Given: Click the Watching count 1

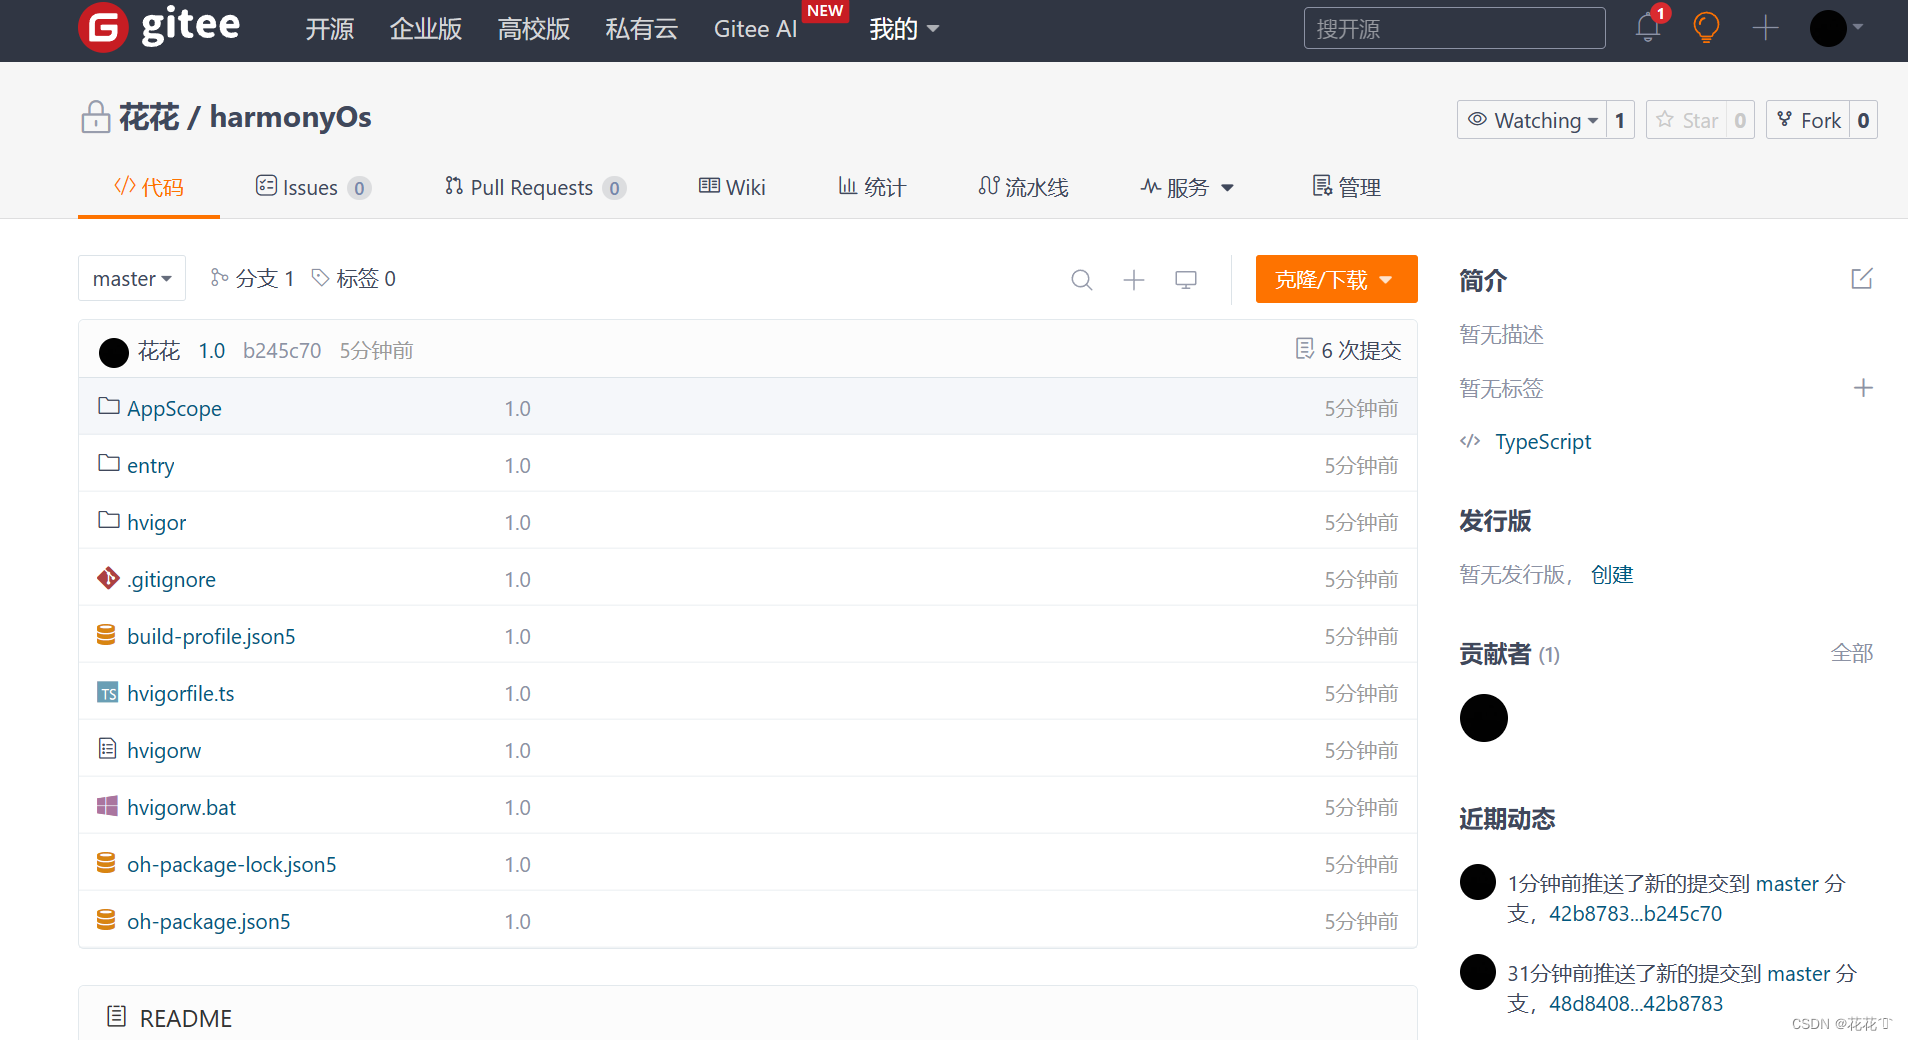Looking at the screenshot, I should 1620,120.
